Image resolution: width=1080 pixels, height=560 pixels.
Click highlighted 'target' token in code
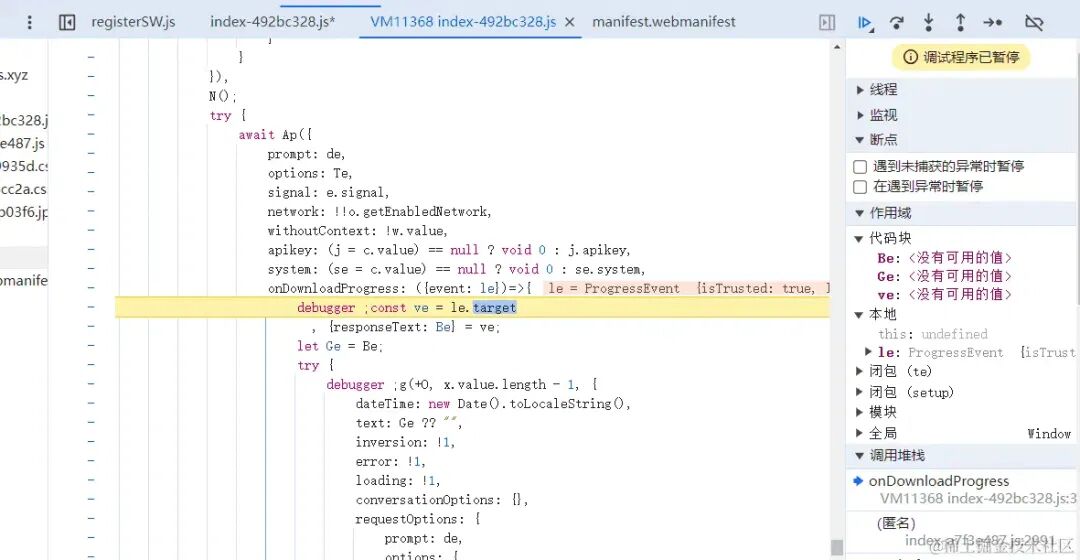(494, 307)
